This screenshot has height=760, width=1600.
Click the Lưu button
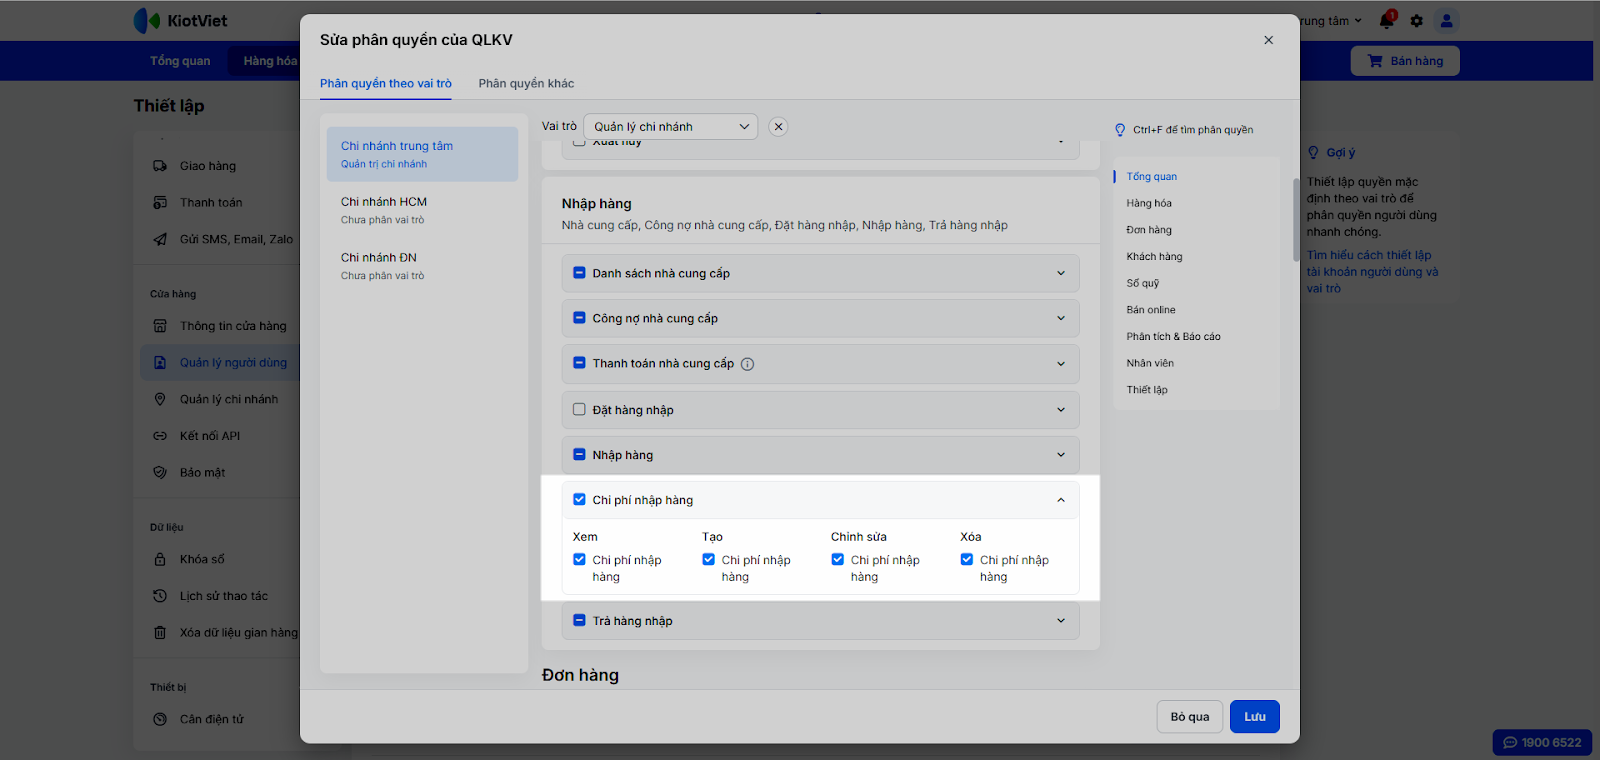pyautogui.click(x=1254, y=717)
